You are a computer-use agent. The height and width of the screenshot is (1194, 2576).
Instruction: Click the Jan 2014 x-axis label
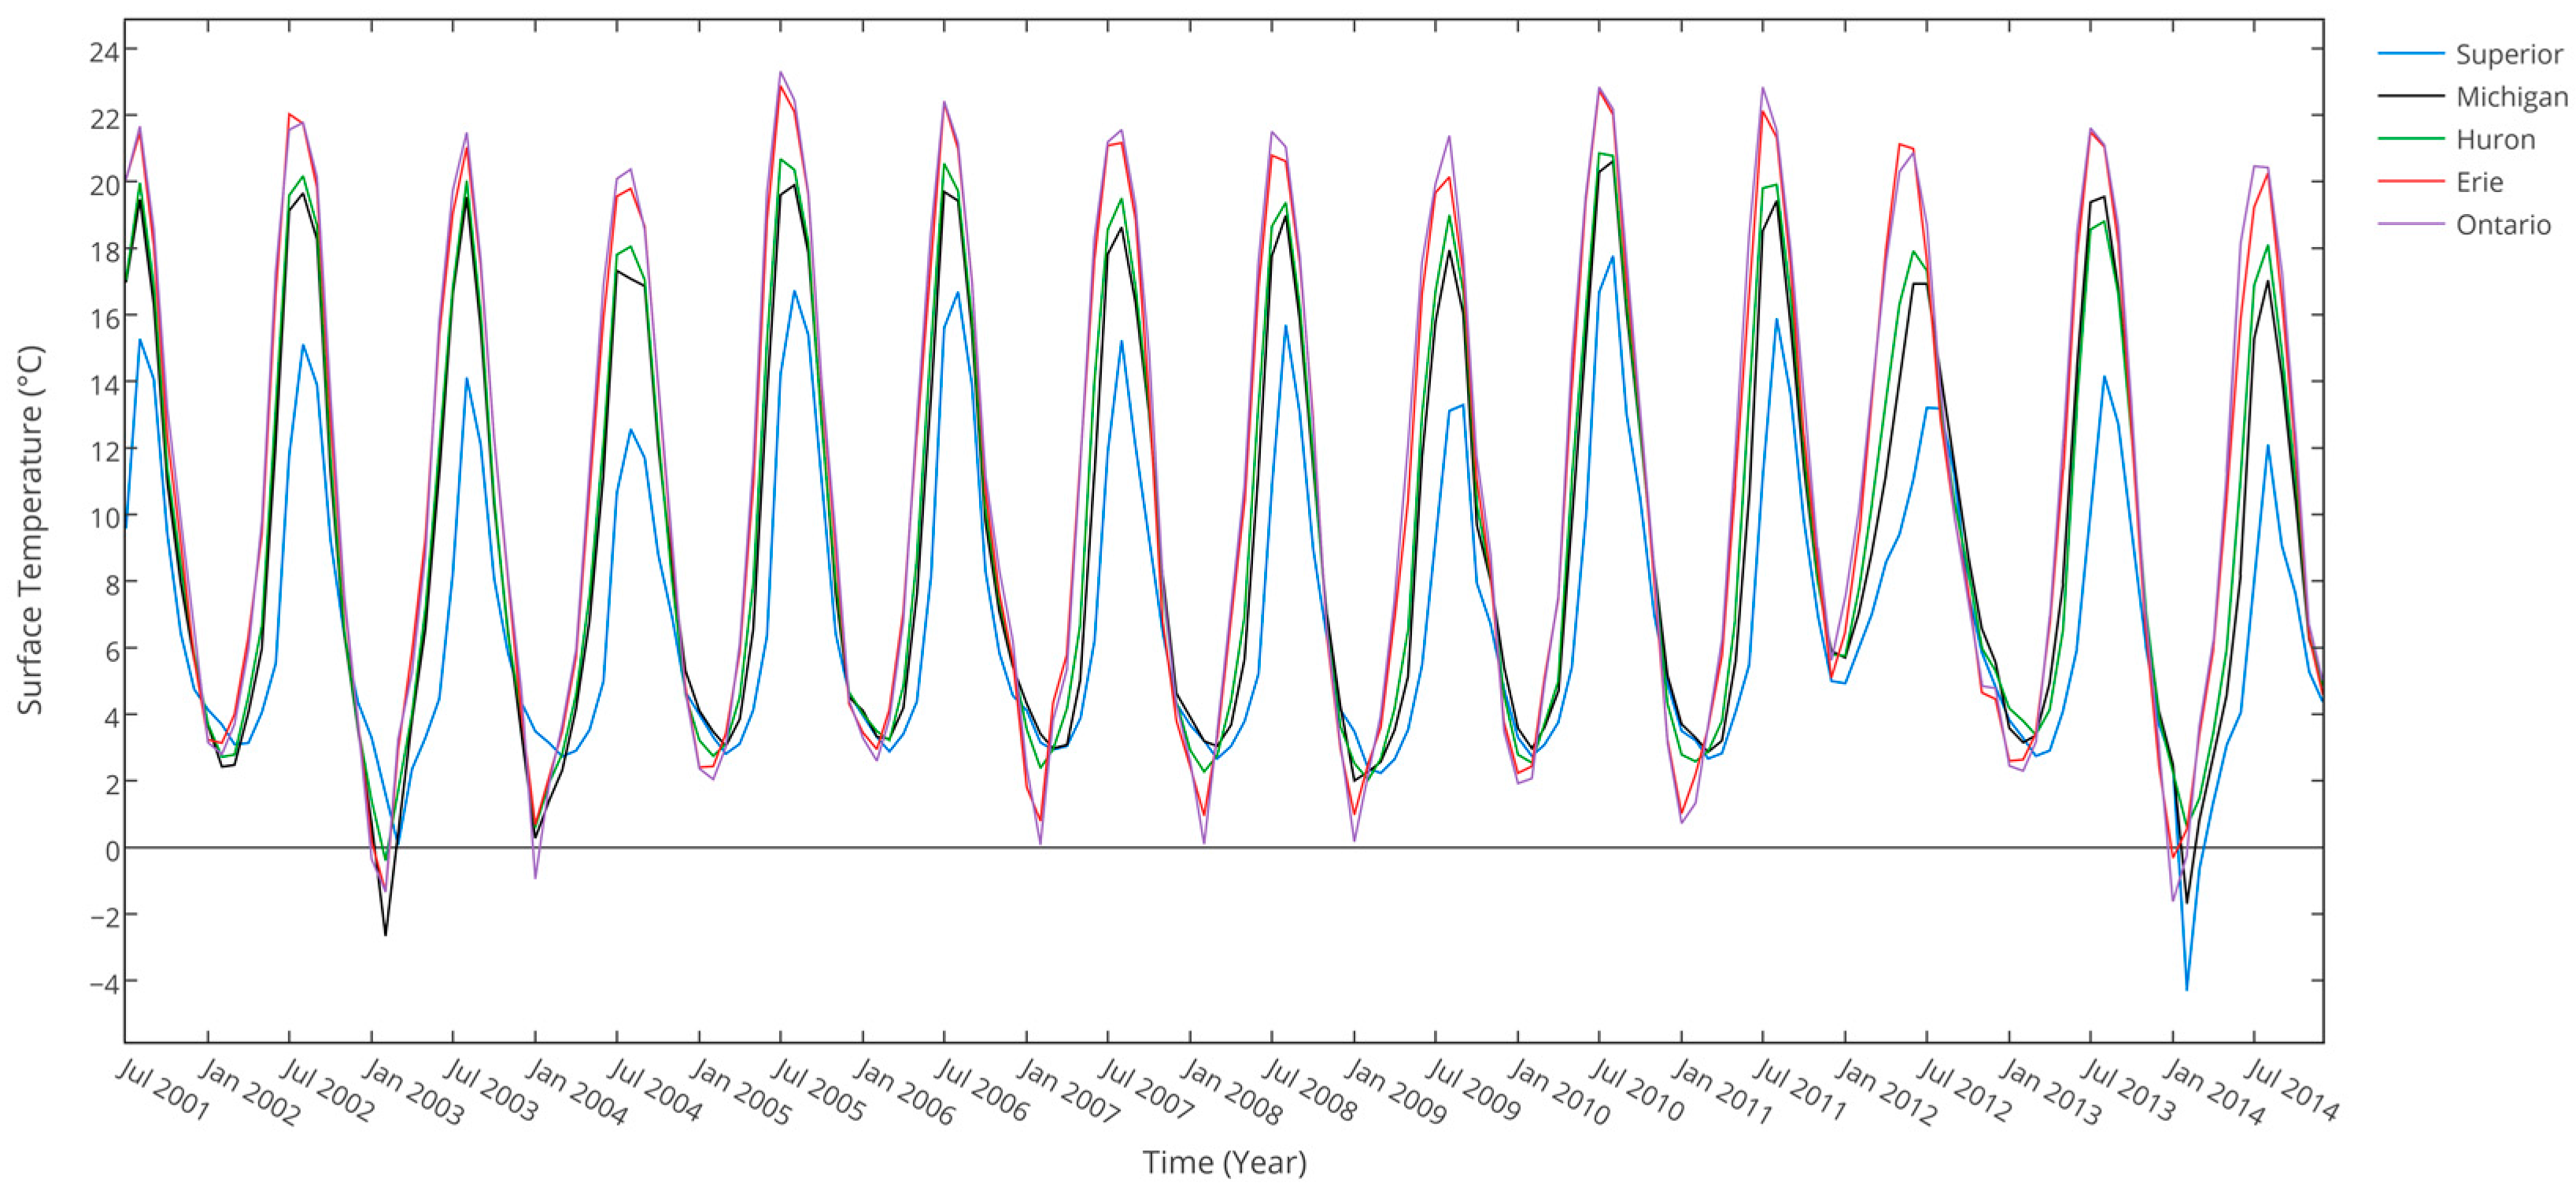click(2213, 1093)
